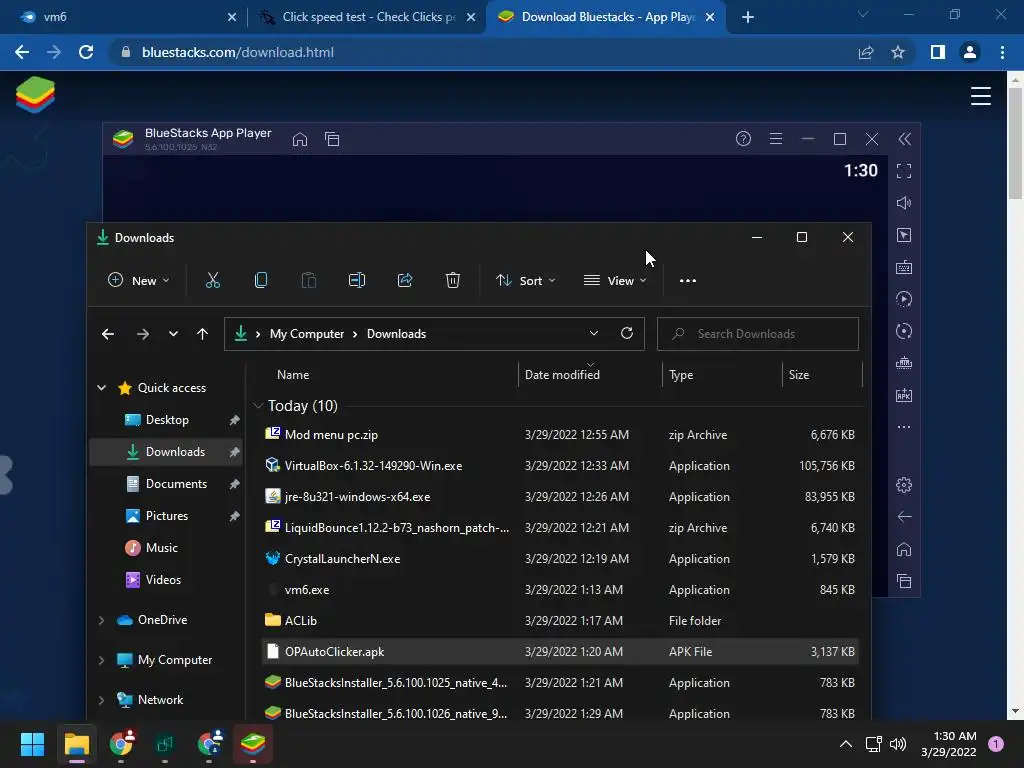
Task: Reload the Chrome page
Action: [86, 52]
